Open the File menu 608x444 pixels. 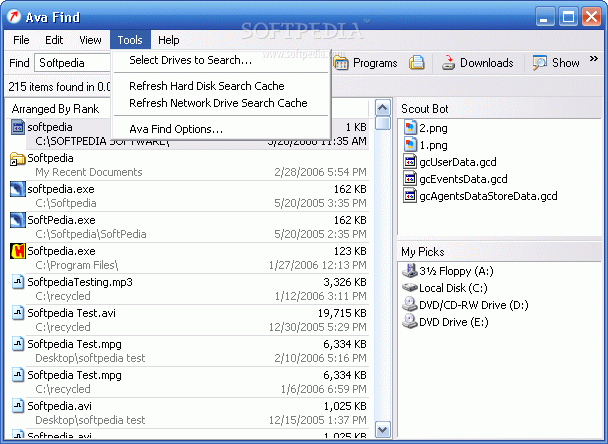coord(21,40)
